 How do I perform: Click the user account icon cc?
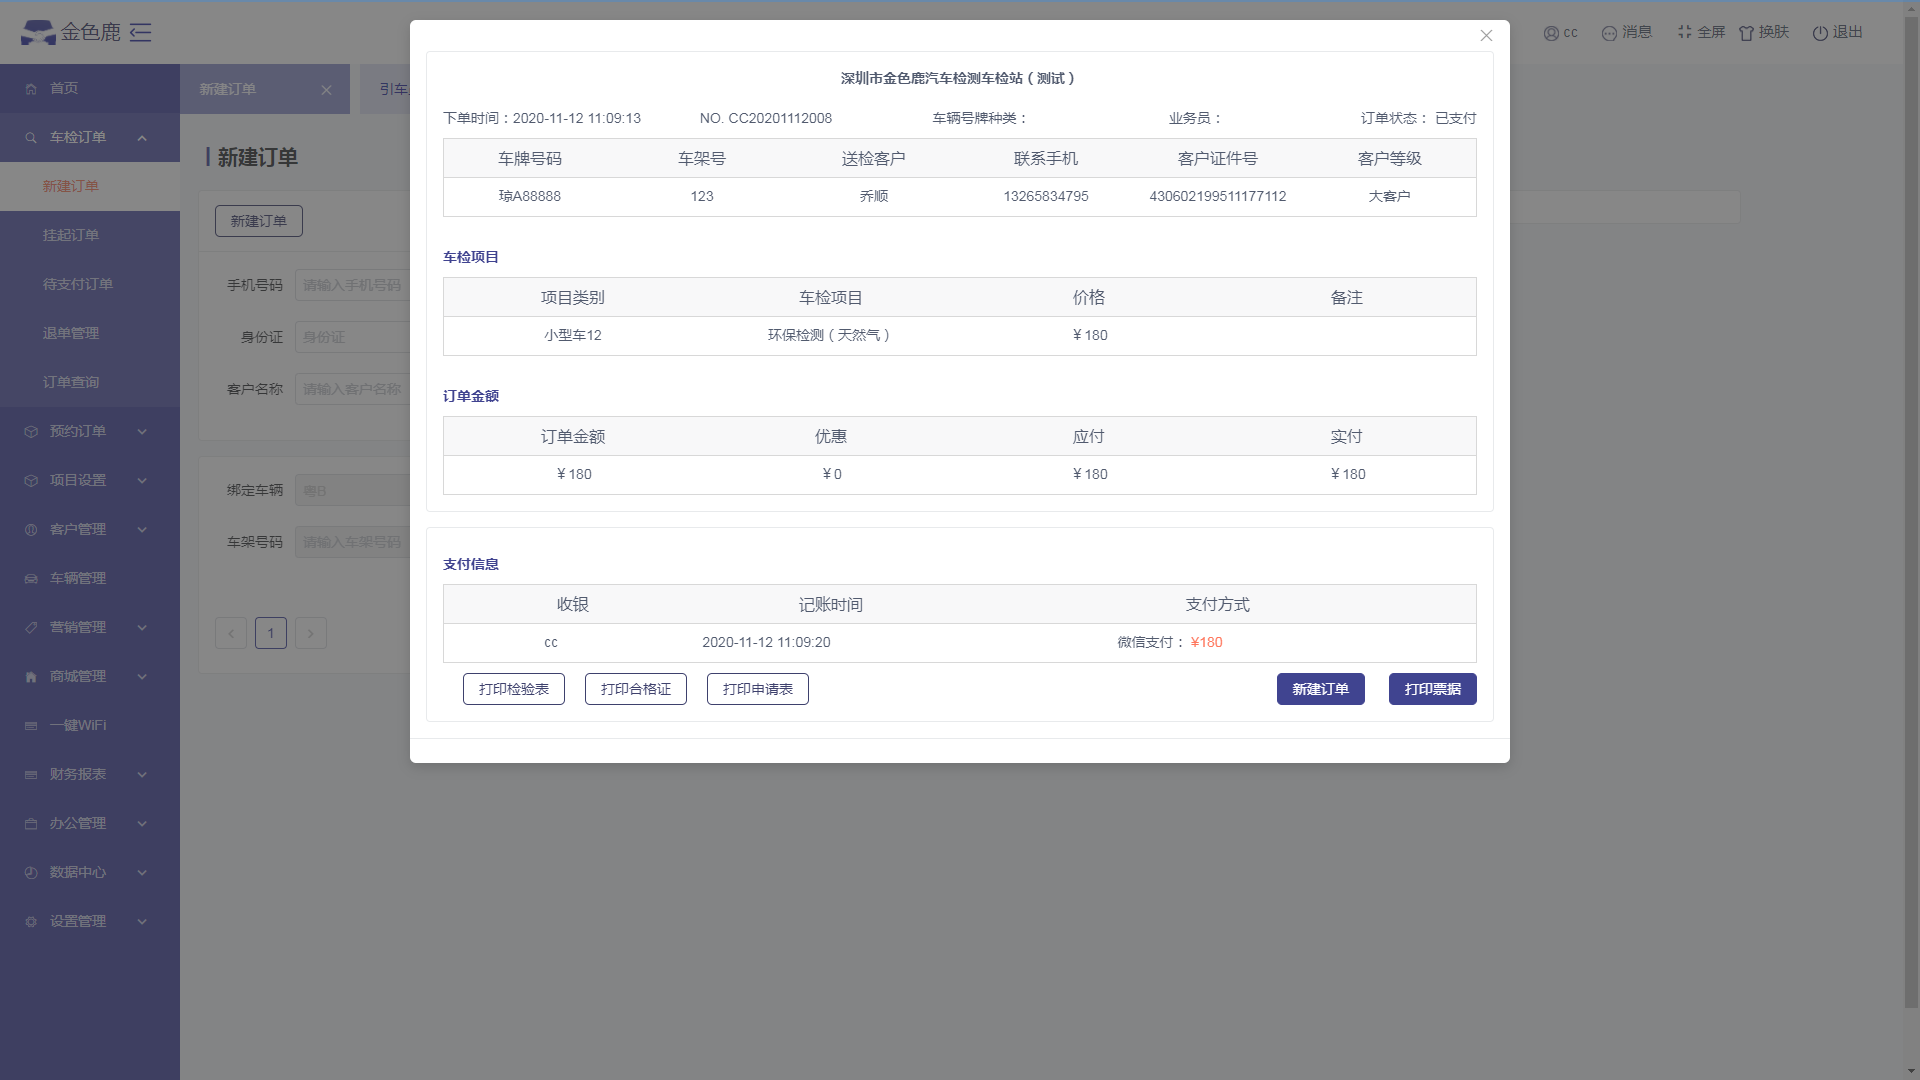(1551, 33)
